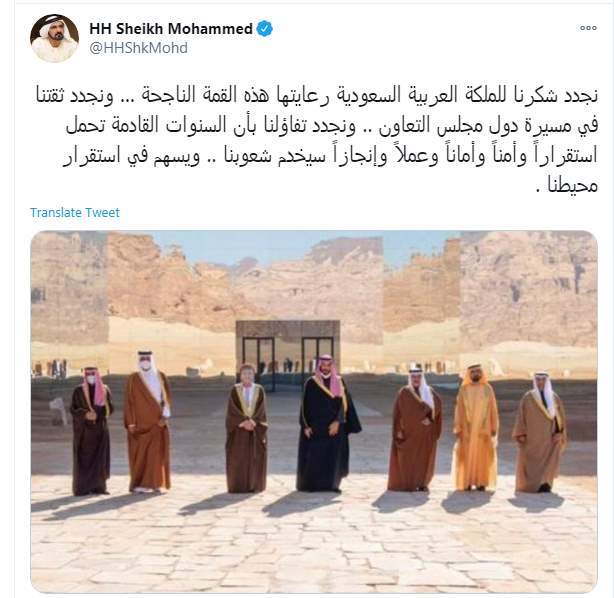This screenshot has height=598, width=614.
Task: Click the HH Sheikh Mohammed display name
Action: click(x=171, y=29)
